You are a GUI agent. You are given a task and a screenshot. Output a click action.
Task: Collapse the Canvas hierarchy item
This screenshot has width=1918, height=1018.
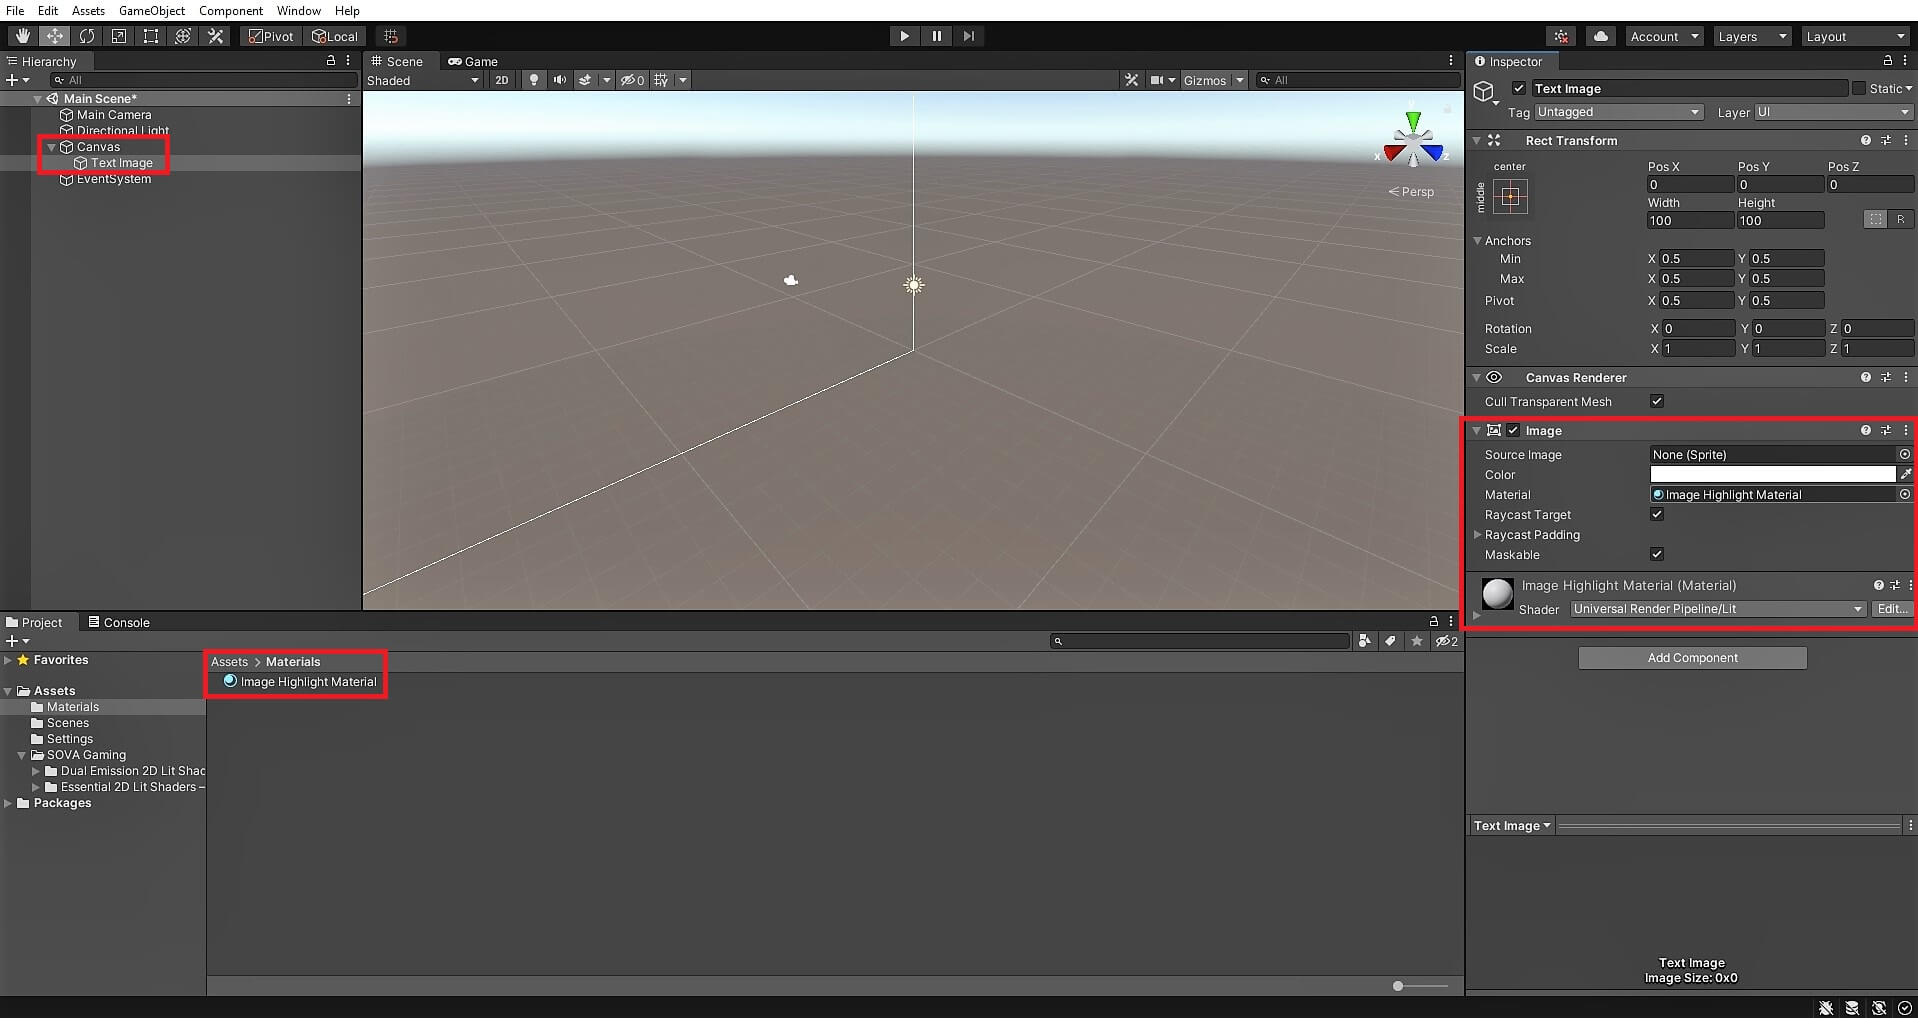coord(52,147)
